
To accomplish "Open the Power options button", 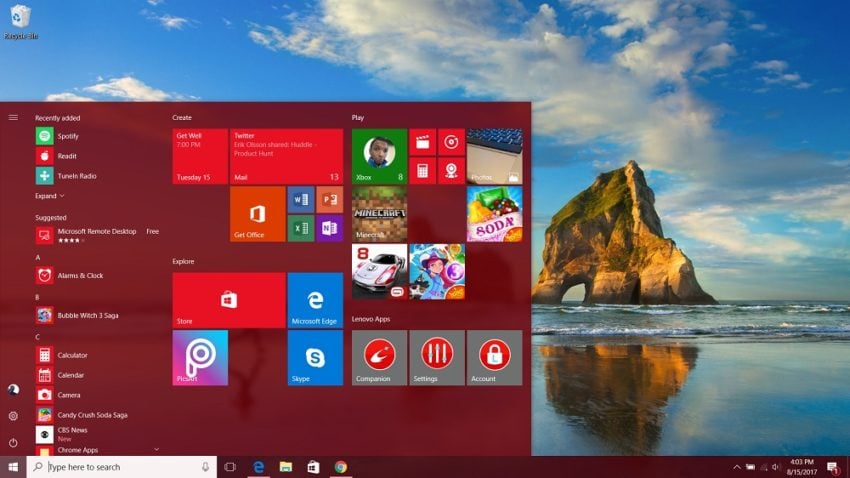I will (x=13, y=442).
